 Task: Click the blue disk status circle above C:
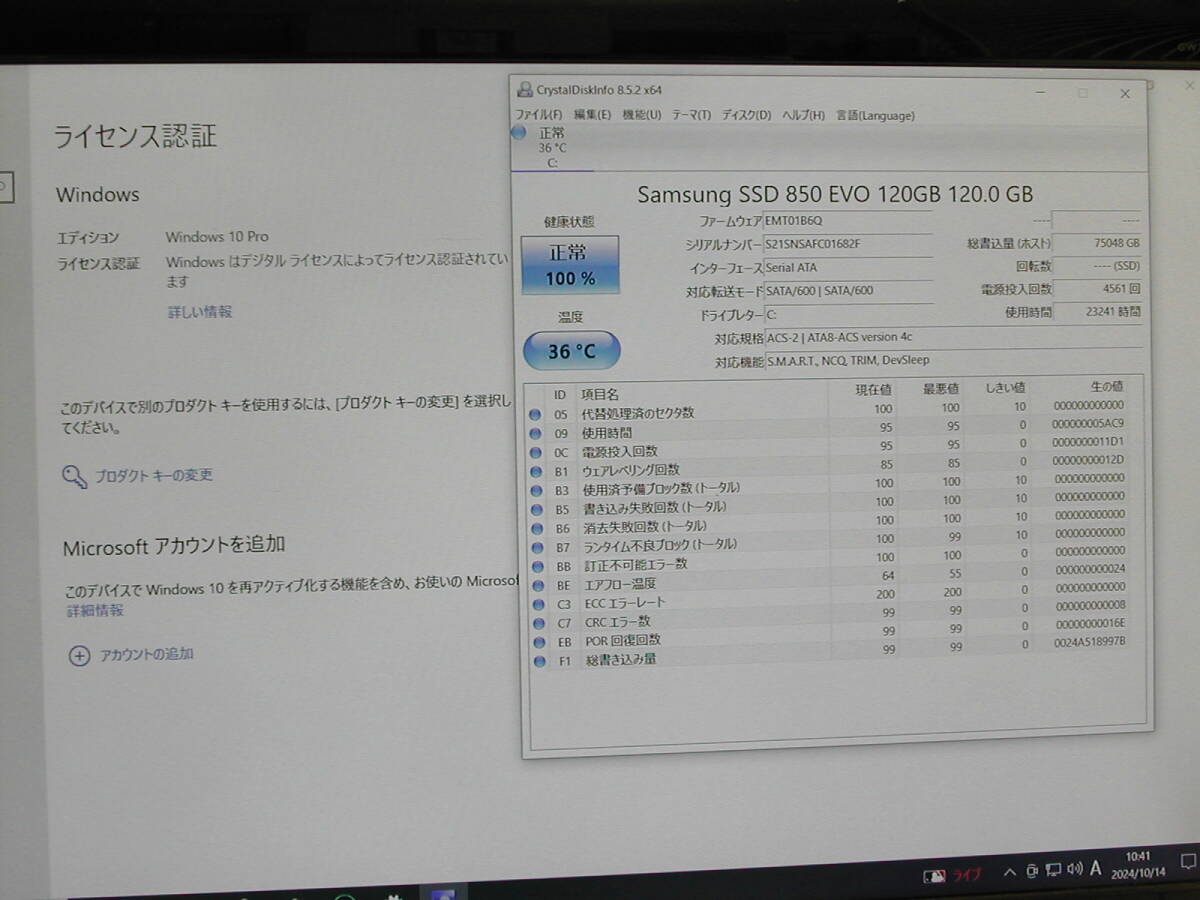[x=518, y=133]
